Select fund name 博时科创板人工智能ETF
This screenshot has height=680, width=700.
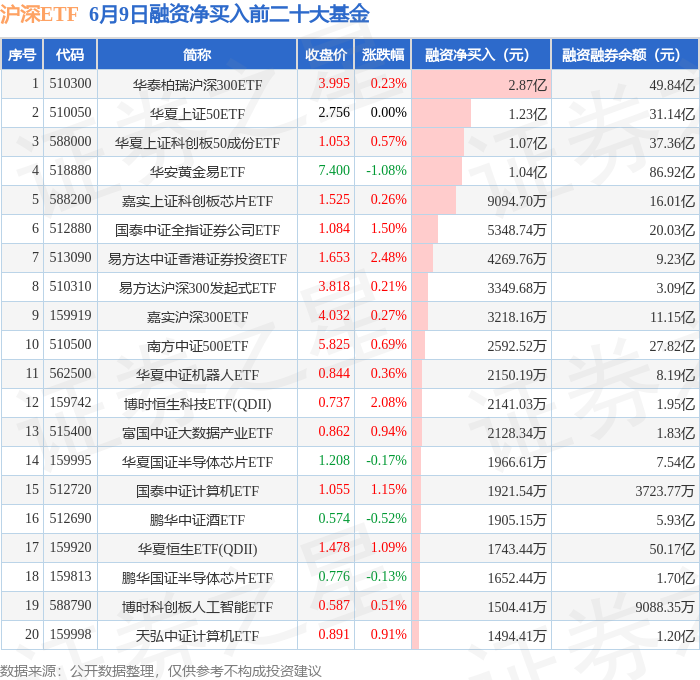point(197,607)
